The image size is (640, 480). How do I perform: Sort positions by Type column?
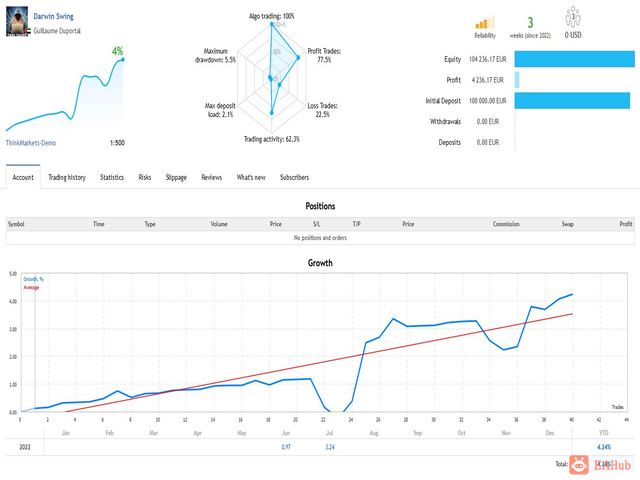(150, 224)
